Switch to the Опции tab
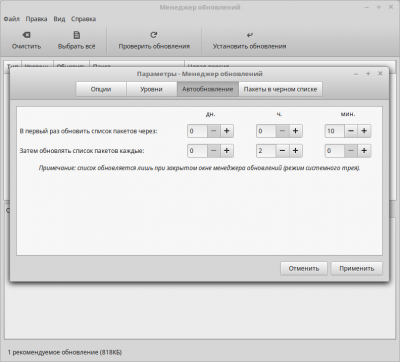Image resolution: width=400 pixels, height=362 pixels. coord(101,89)
